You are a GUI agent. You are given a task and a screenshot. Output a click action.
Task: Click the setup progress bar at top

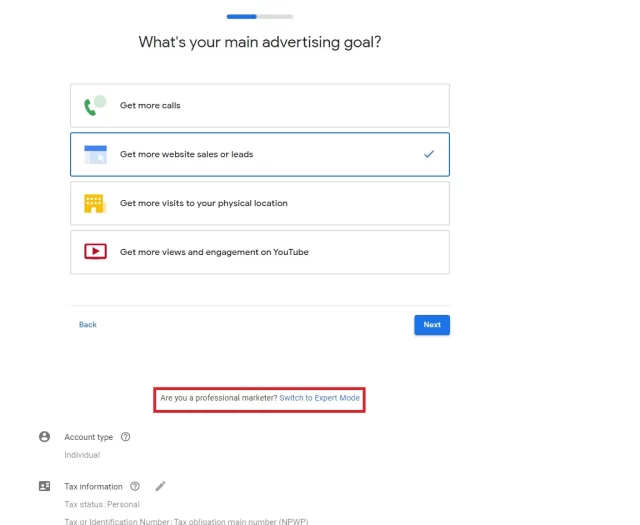pos(260,16)
